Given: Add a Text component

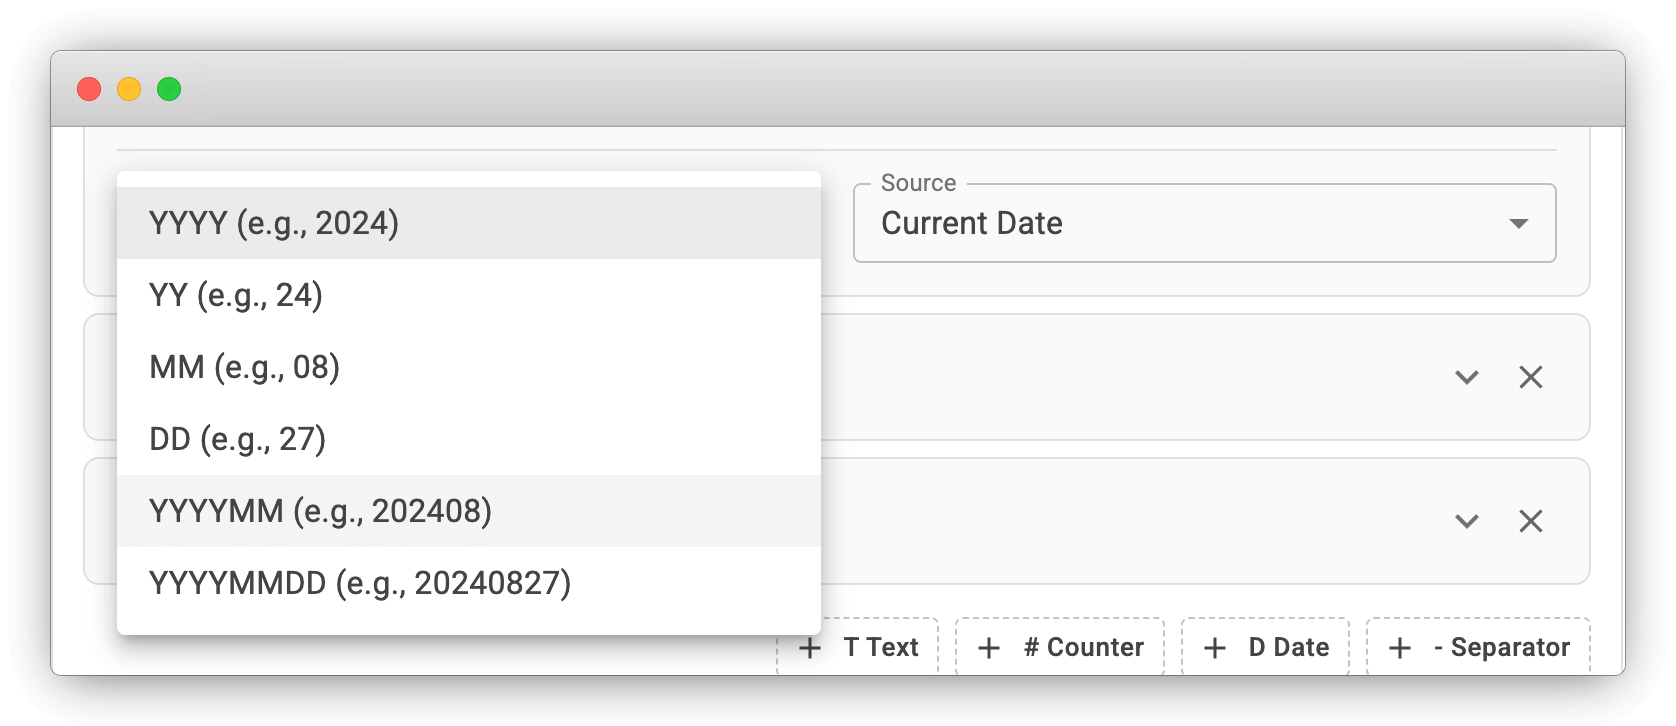Looking at the screenshot, I should click(x=857, y=647).
